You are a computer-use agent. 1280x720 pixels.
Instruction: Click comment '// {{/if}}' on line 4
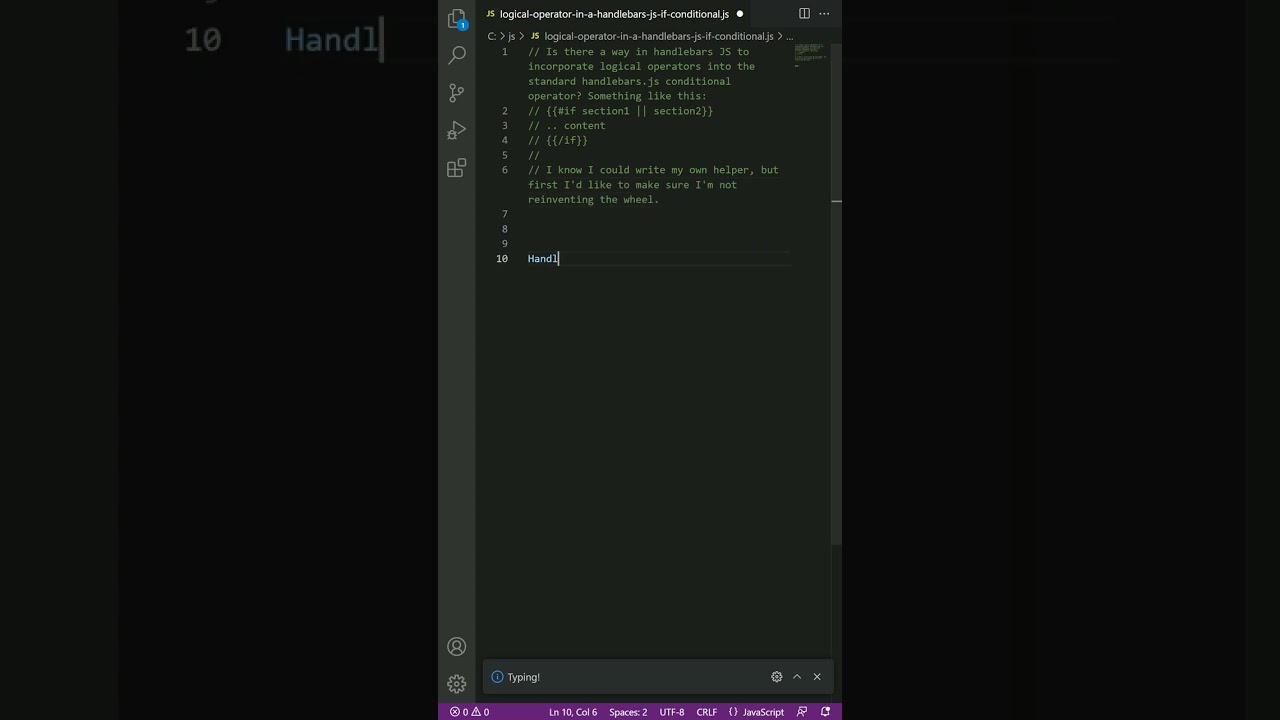558,141
